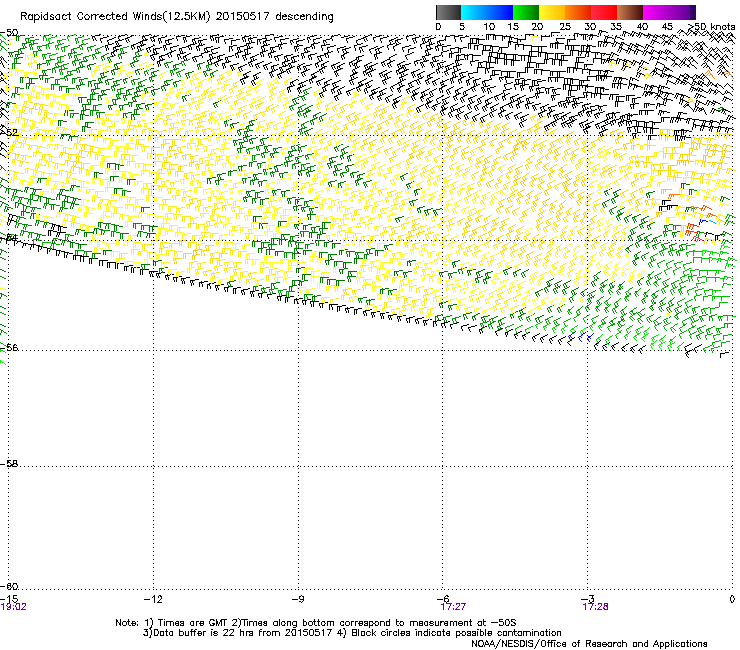Click the '-58' latitude axis label

(x=9, y=464)
